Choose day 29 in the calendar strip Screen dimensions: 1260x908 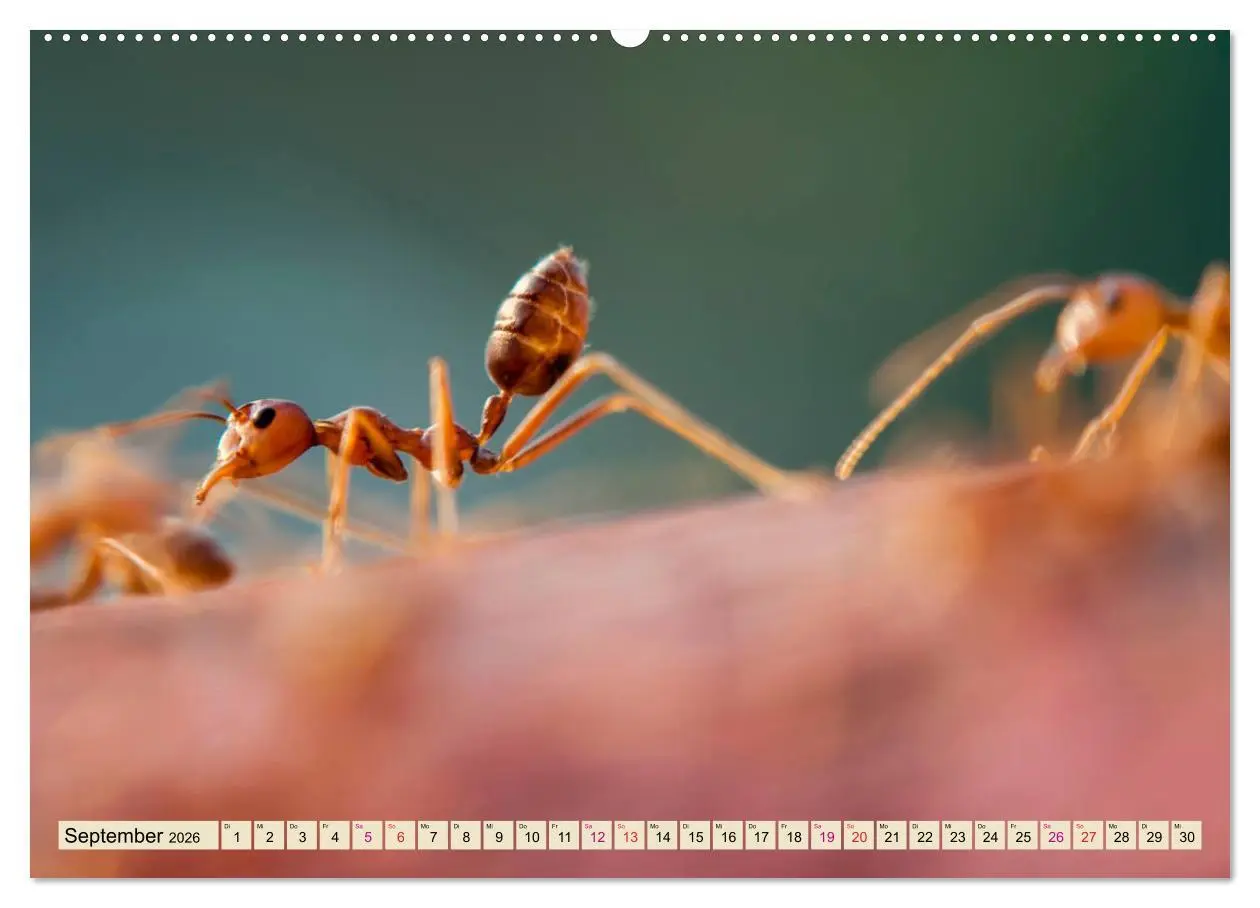[1154, 836]
